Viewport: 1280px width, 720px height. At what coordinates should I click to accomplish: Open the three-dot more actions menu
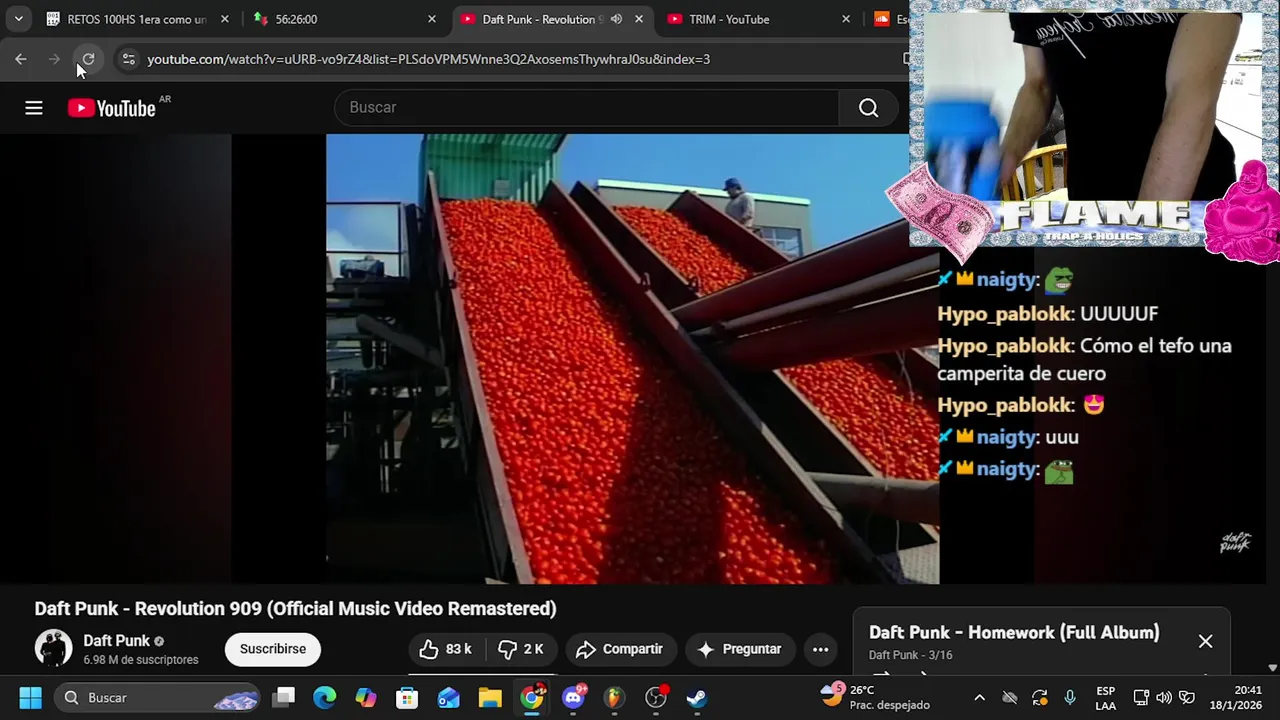(820, 649)
